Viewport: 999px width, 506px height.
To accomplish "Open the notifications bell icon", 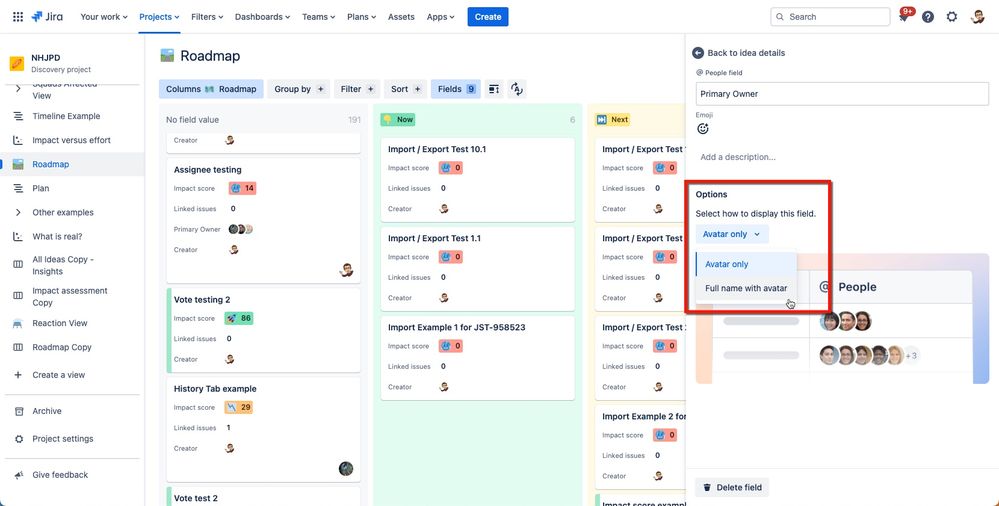I will 903,17.
